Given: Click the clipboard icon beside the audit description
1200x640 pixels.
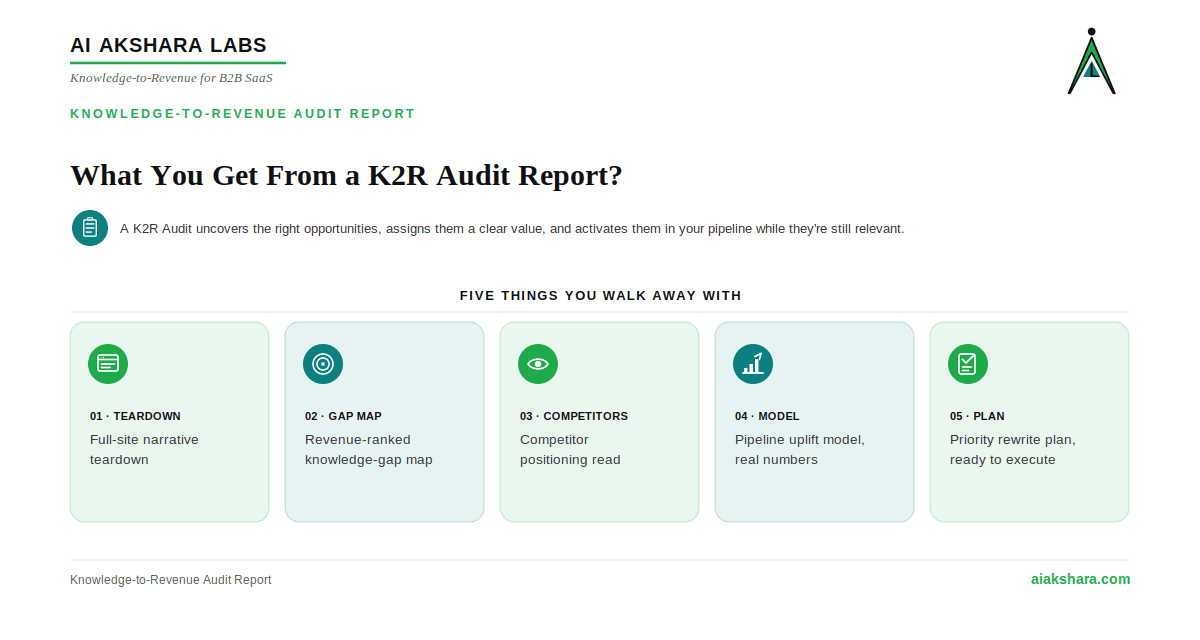Looking at the screenshot, I should (90, 228).
